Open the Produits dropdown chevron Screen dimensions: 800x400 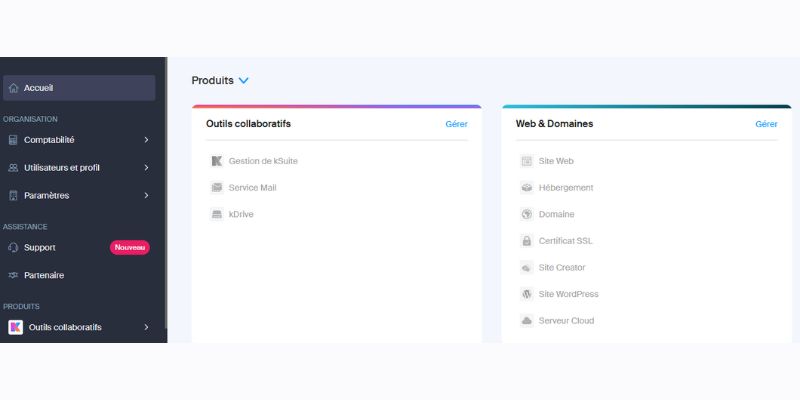coord(244,80)
